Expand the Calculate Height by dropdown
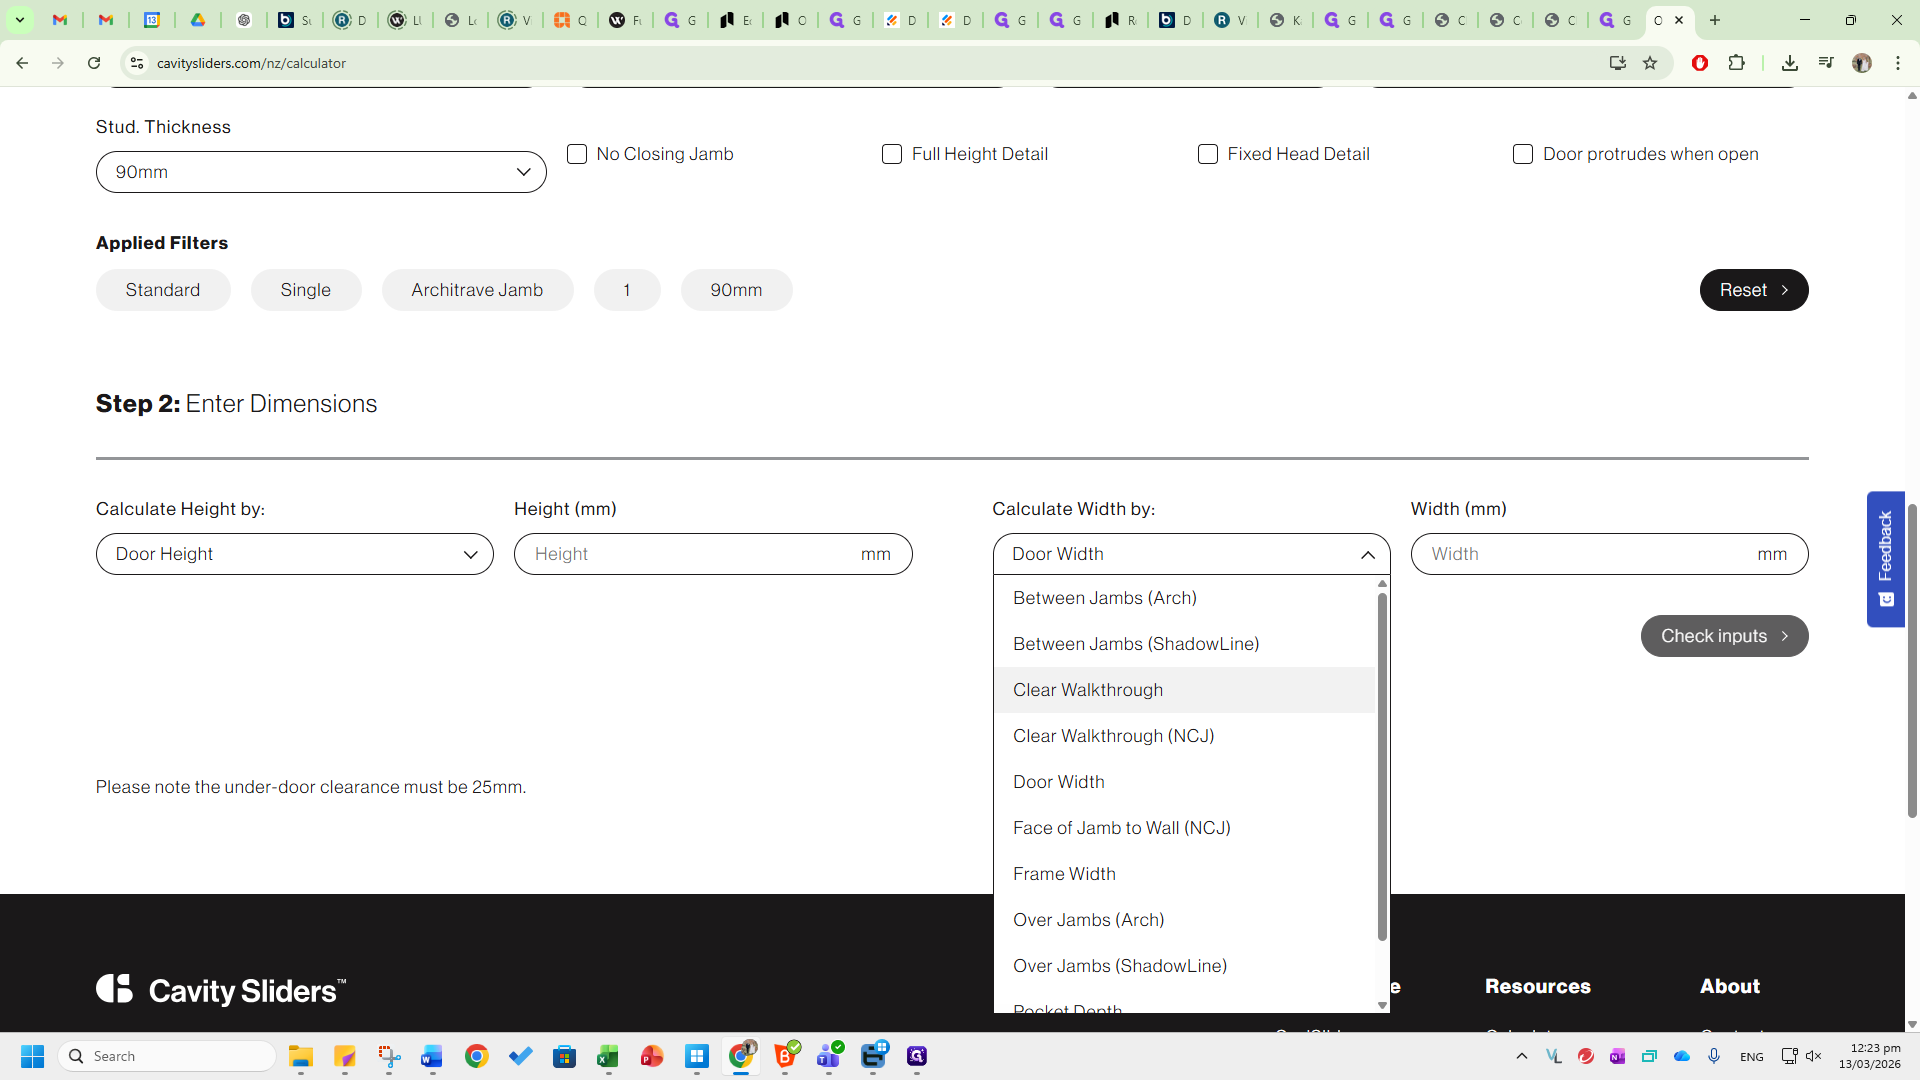Screen dimensions: 1920x1080 pos(295,554)
